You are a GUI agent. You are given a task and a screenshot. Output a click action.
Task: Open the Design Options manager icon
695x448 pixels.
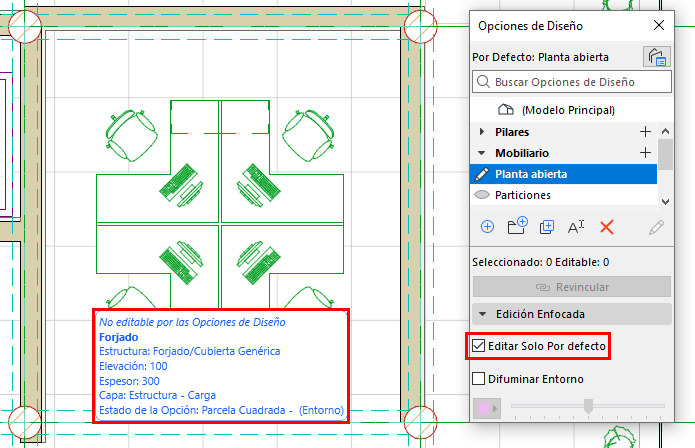656,57
